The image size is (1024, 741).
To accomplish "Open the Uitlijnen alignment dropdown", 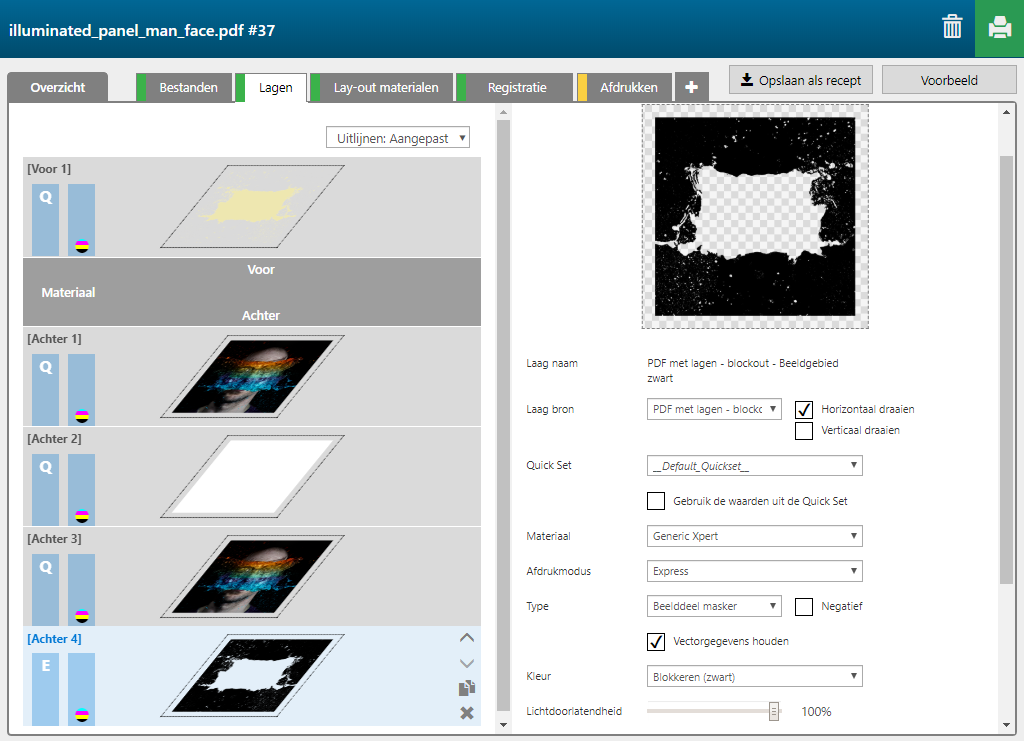I will click(x=398, y=138).
